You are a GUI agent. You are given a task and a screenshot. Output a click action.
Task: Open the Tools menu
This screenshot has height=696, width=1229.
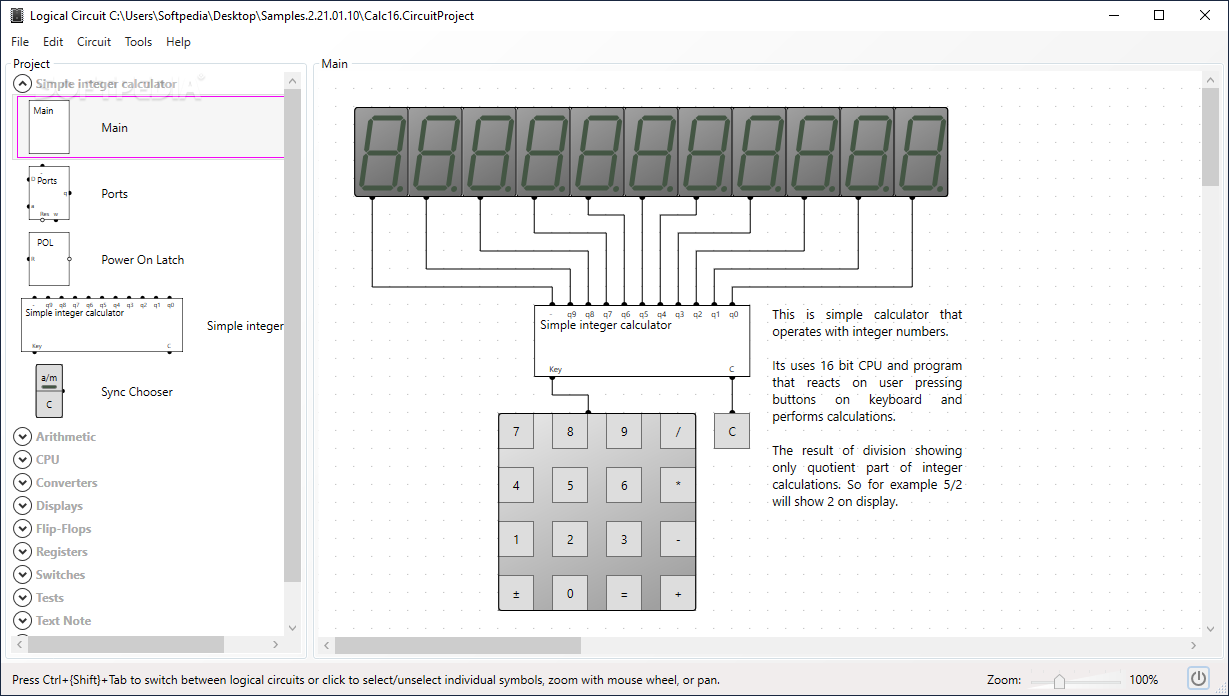pos(138,42)
